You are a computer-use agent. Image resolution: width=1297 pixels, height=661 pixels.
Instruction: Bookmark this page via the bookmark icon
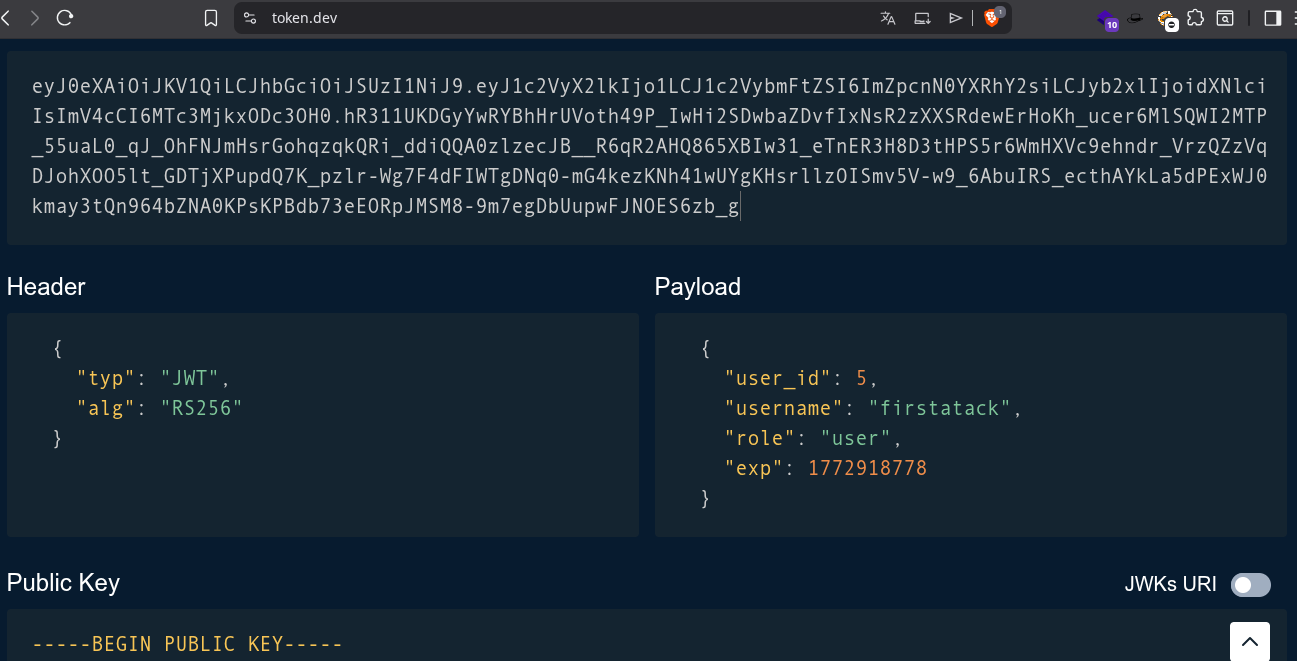pyautogui.click(x=211, y=17)
